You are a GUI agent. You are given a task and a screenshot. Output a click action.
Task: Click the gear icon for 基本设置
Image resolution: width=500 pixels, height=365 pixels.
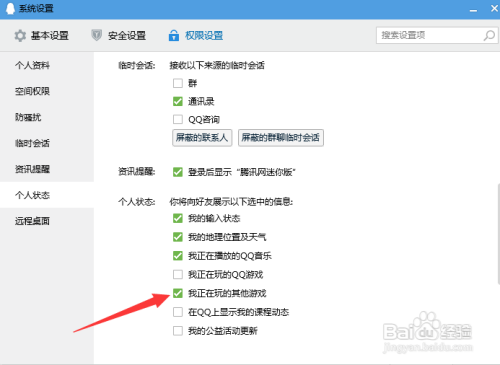pos(20,36)
